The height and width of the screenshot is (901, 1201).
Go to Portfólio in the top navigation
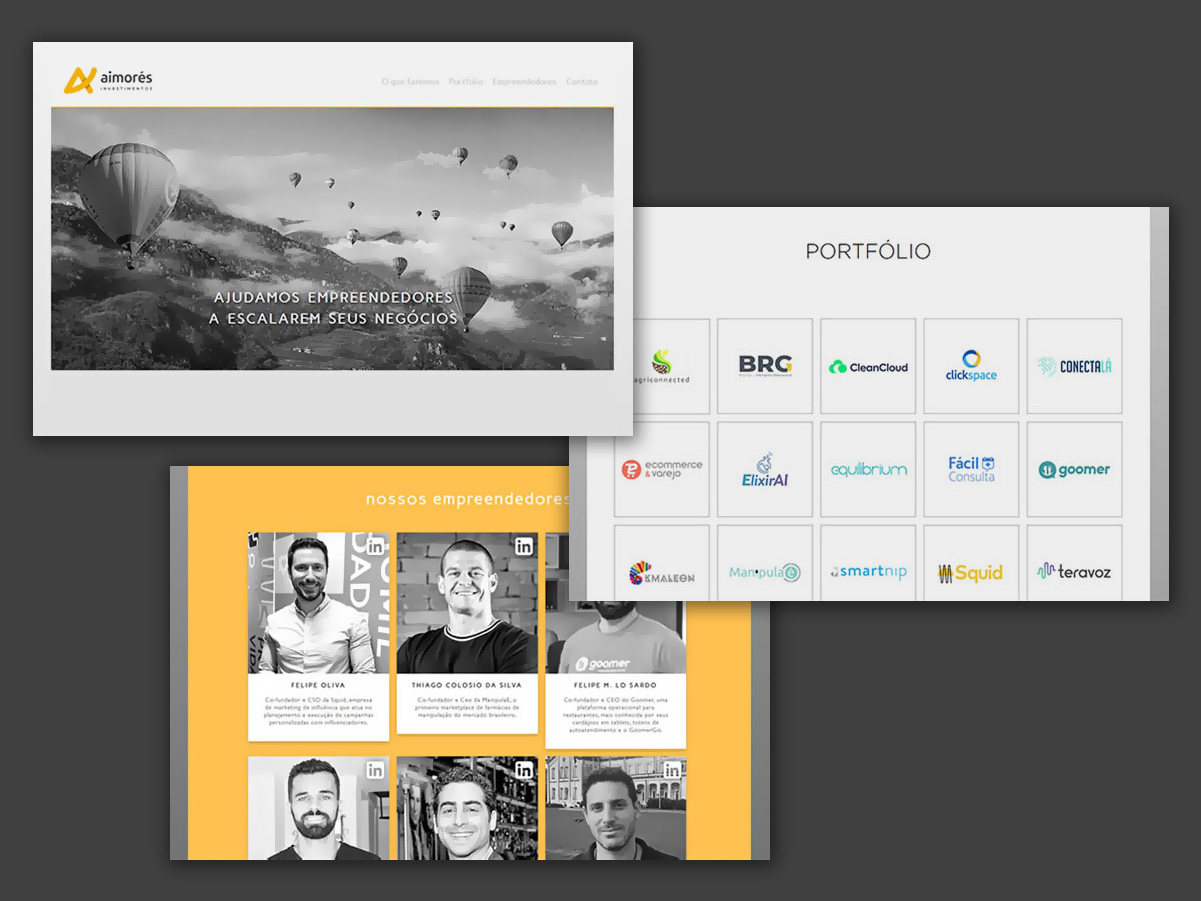point(466,82)
